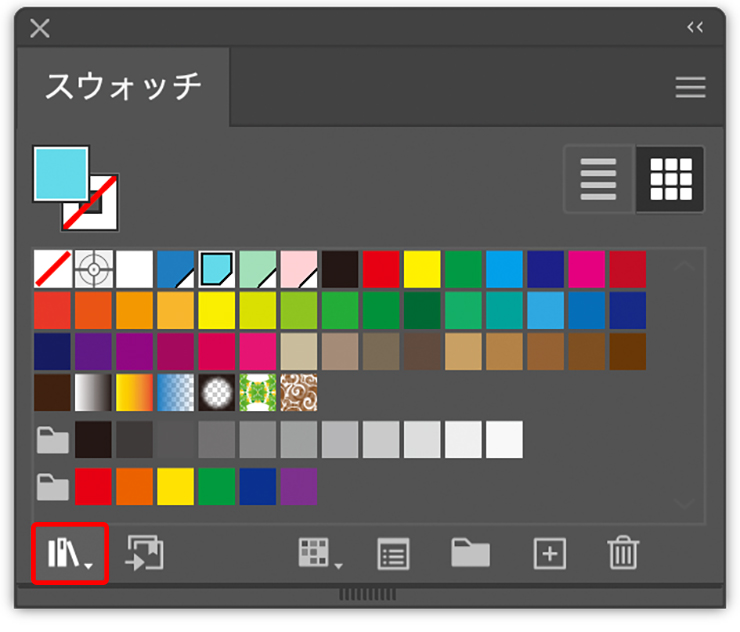Screen dimensions: 740x632
Task: Open Swatch Options
Action: [394, 553]
